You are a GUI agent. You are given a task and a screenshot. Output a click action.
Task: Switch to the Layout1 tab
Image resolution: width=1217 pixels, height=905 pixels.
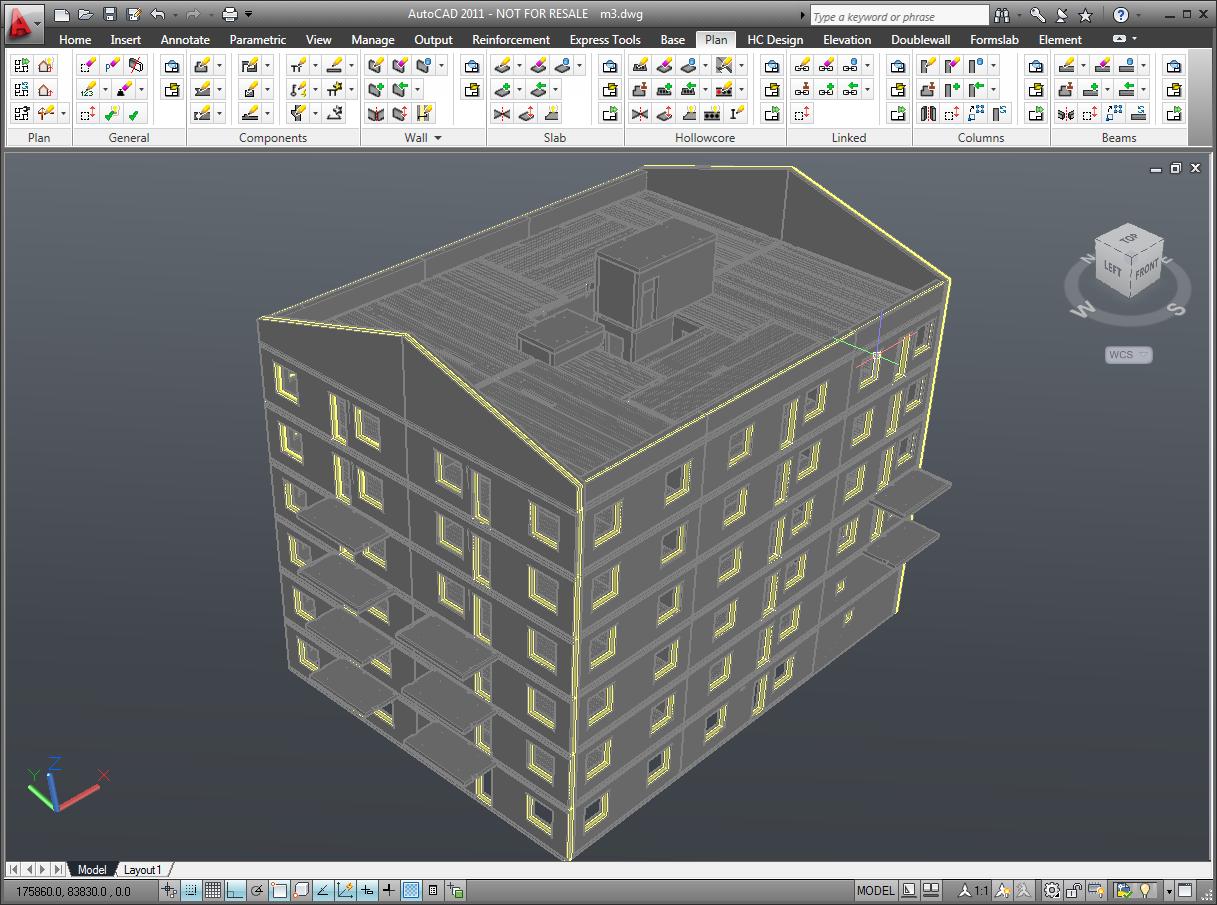[142, 870]
